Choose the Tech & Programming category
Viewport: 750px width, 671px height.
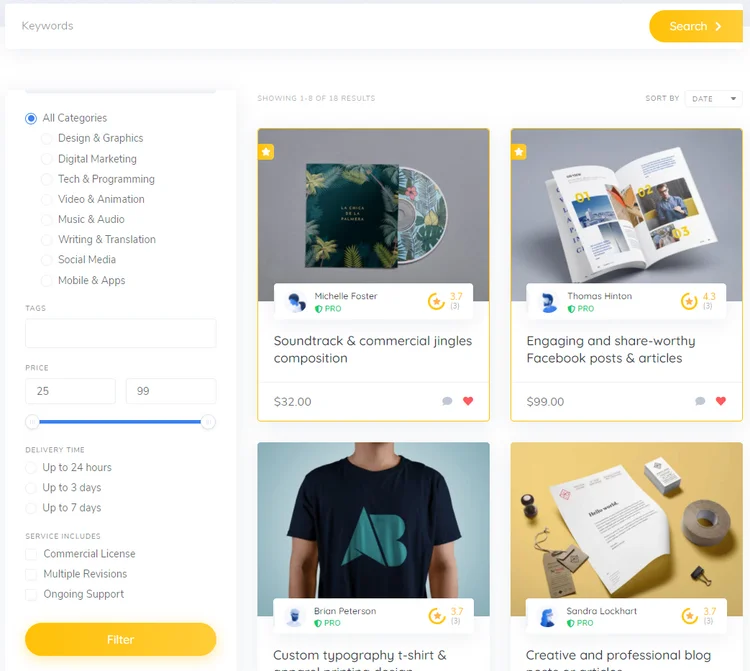click(46, 179)
